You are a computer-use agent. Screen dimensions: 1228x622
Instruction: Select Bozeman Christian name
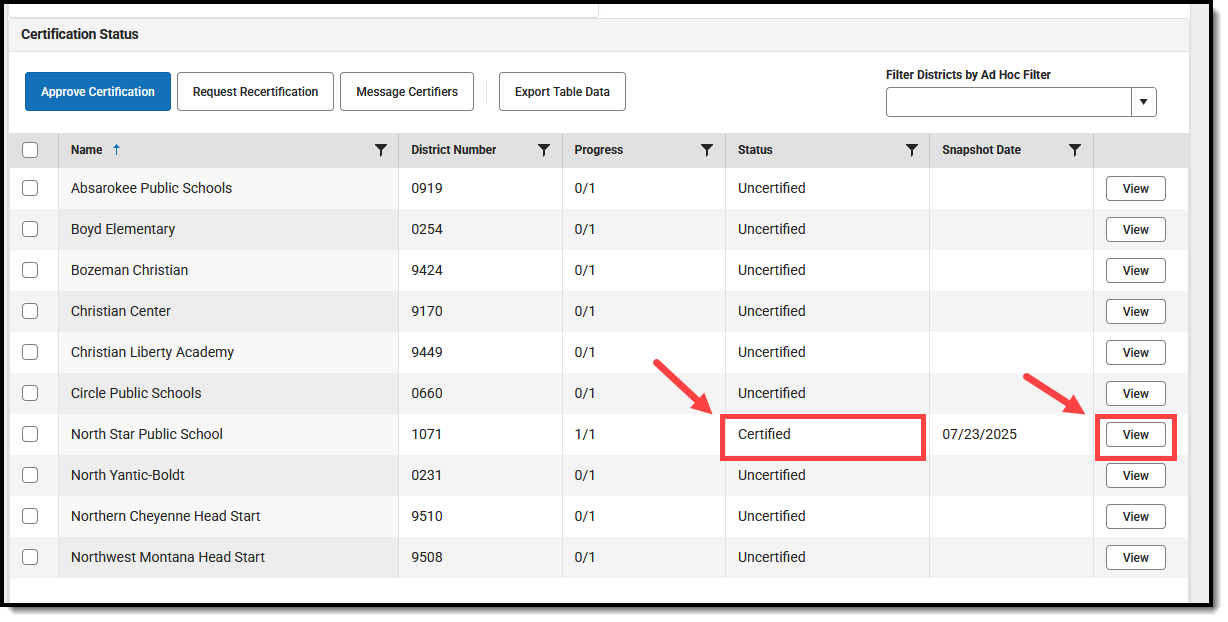tap(129, 270)
